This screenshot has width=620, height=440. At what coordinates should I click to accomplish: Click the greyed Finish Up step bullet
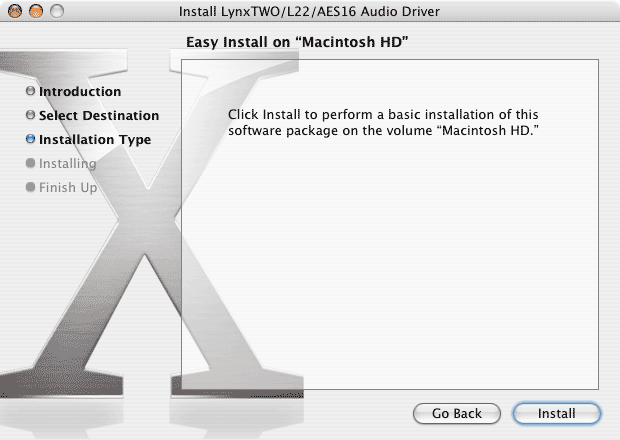coord(30,187)
